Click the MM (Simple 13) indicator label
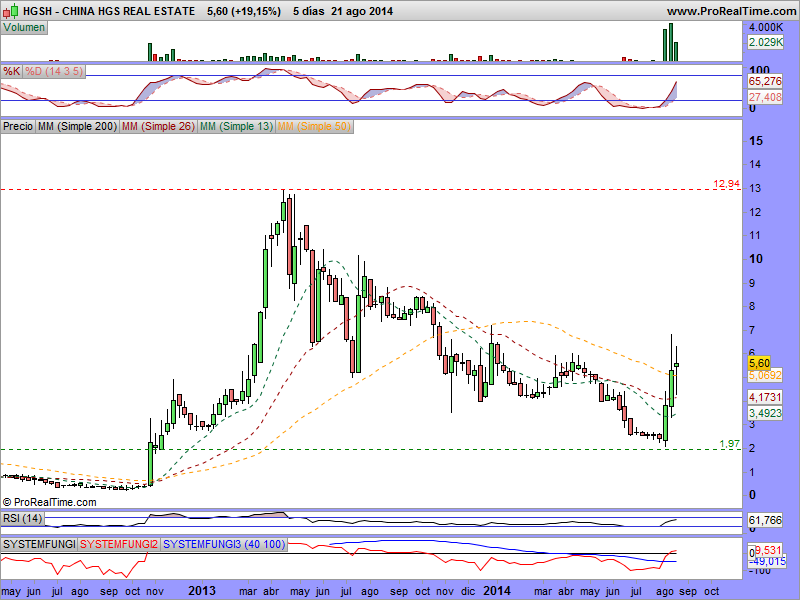The width and height of the screenshot is (800, 600). 236,126
